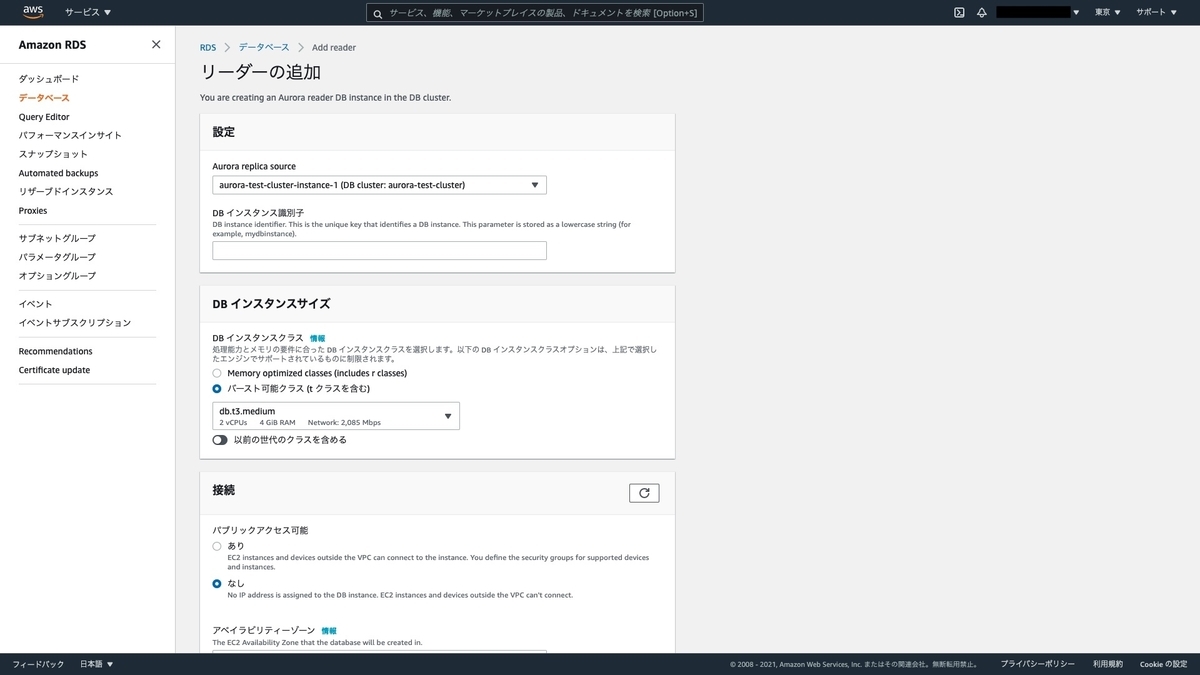The height and width of the screenshot is (675, 1200).
Task: Open the CloudShell terminal icon
Action: [x=959, y=12]
